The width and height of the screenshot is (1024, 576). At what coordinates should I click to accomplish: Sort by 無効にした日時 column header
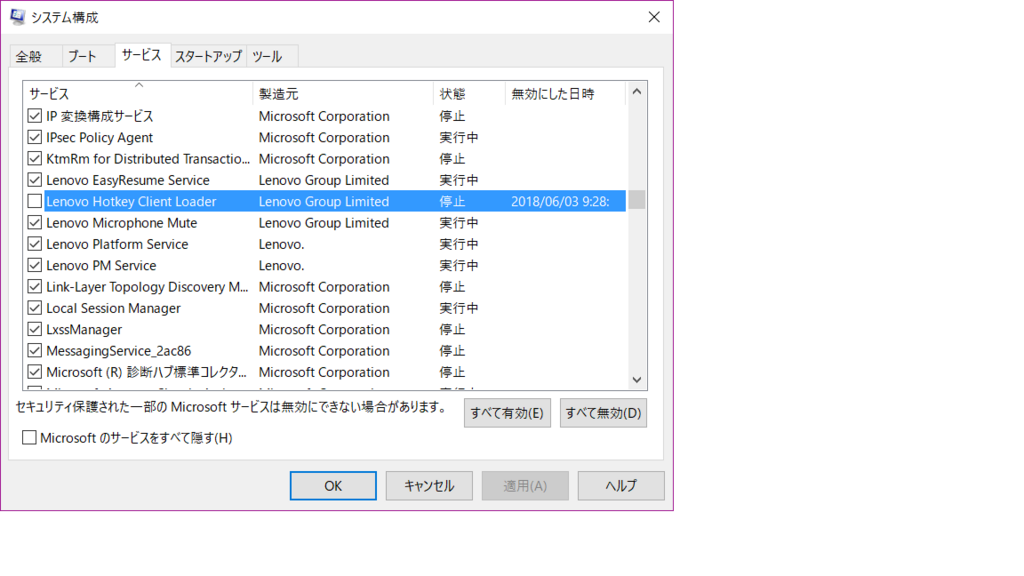pyautogui.click(x=565, y=94)
